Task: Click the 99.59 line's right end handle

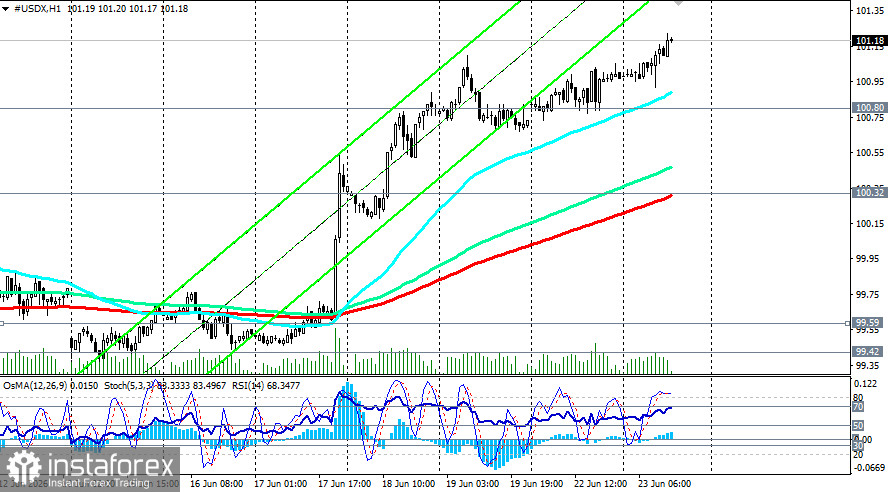Action: [x=847, y=323]
